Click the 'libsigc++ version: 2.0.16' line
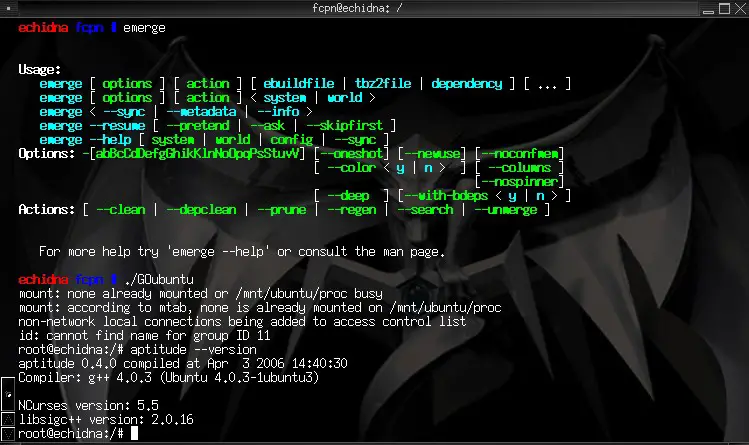This screenshot has height=445, width=749. [106, 420]
